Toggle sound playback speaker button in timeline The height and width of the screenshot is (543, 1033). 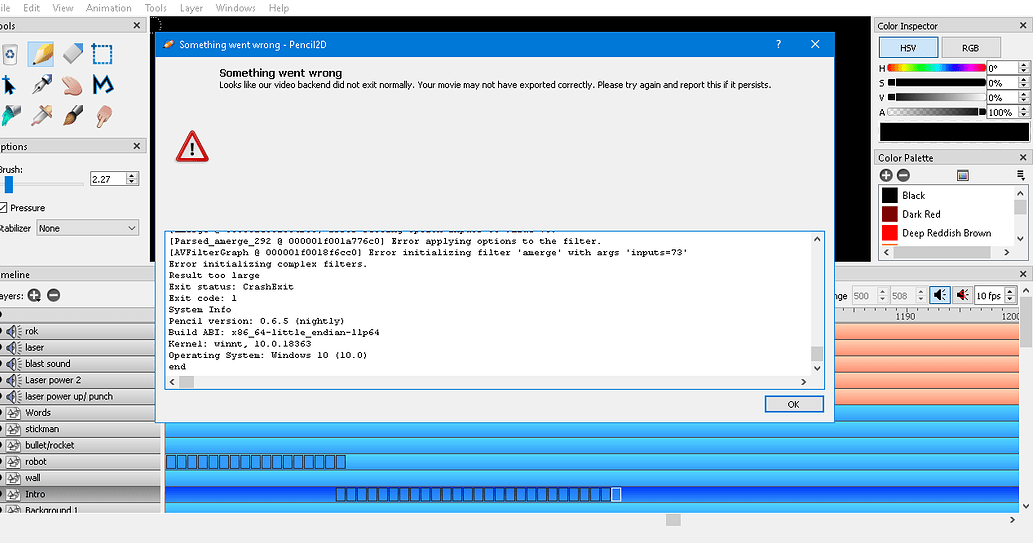tap(940, 295)
